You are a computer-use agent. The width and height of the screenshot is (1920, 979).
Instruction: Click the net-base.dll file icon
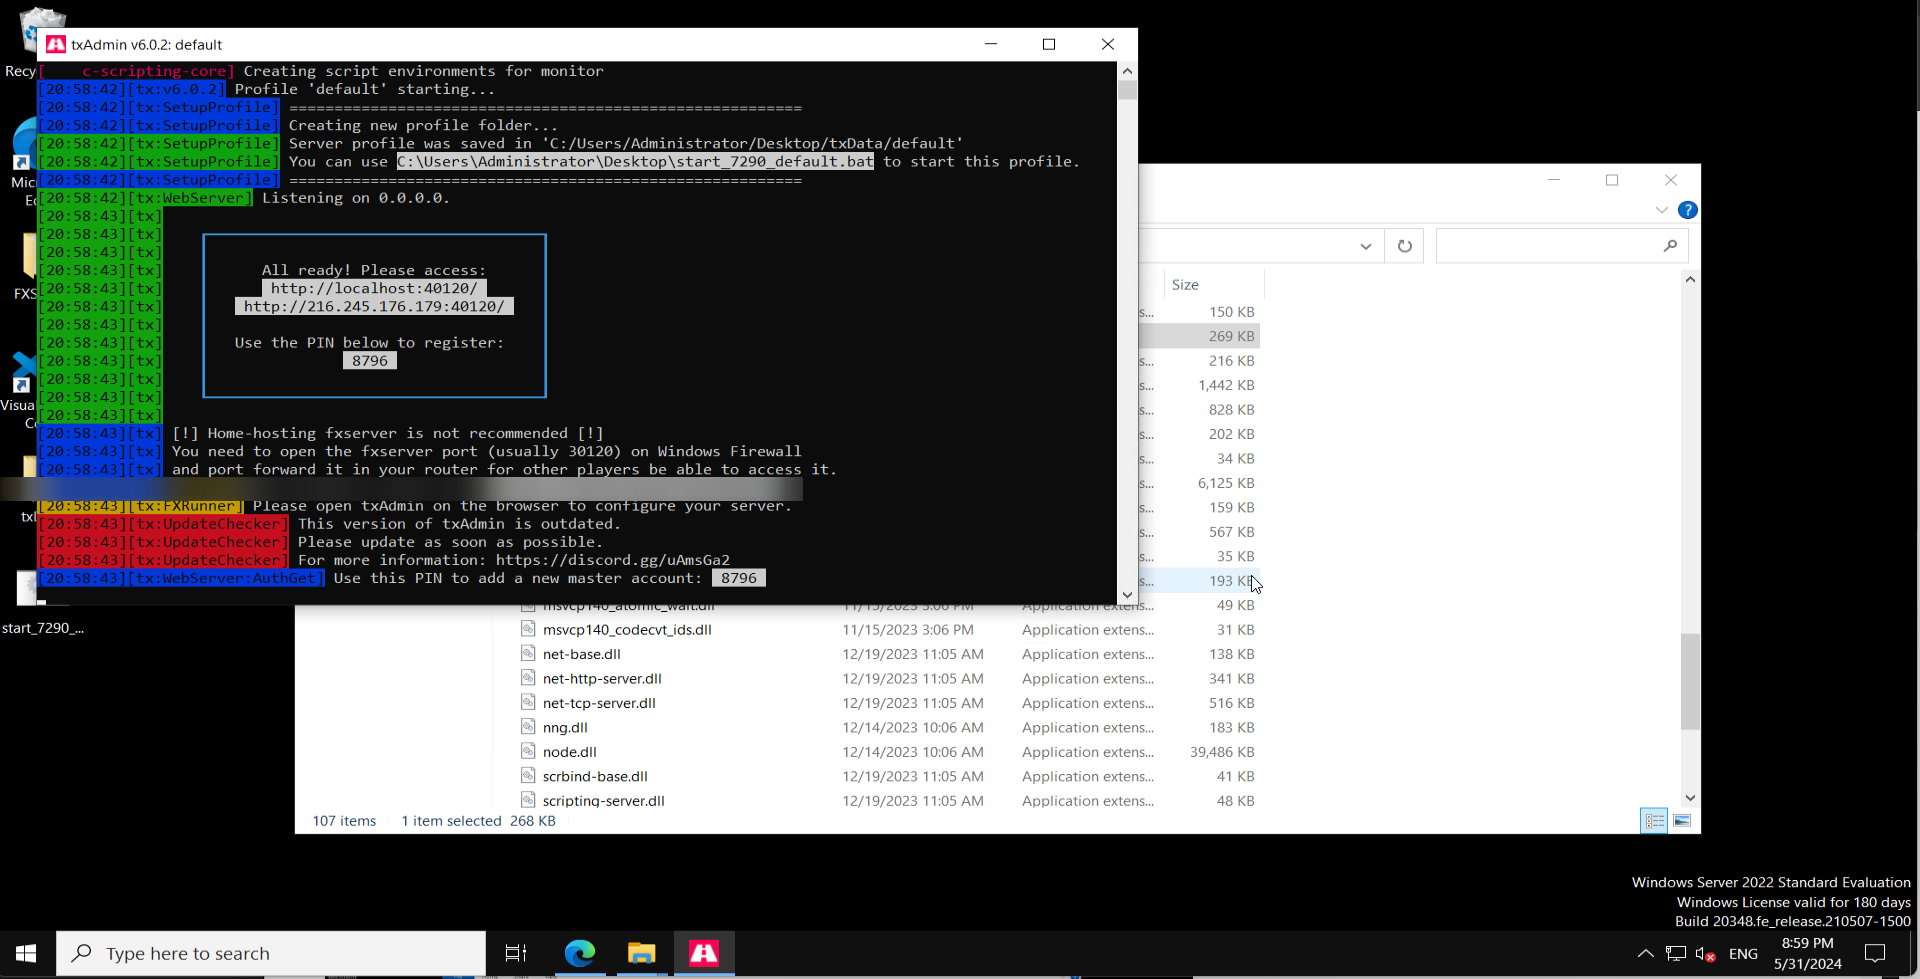pos(528,653)
